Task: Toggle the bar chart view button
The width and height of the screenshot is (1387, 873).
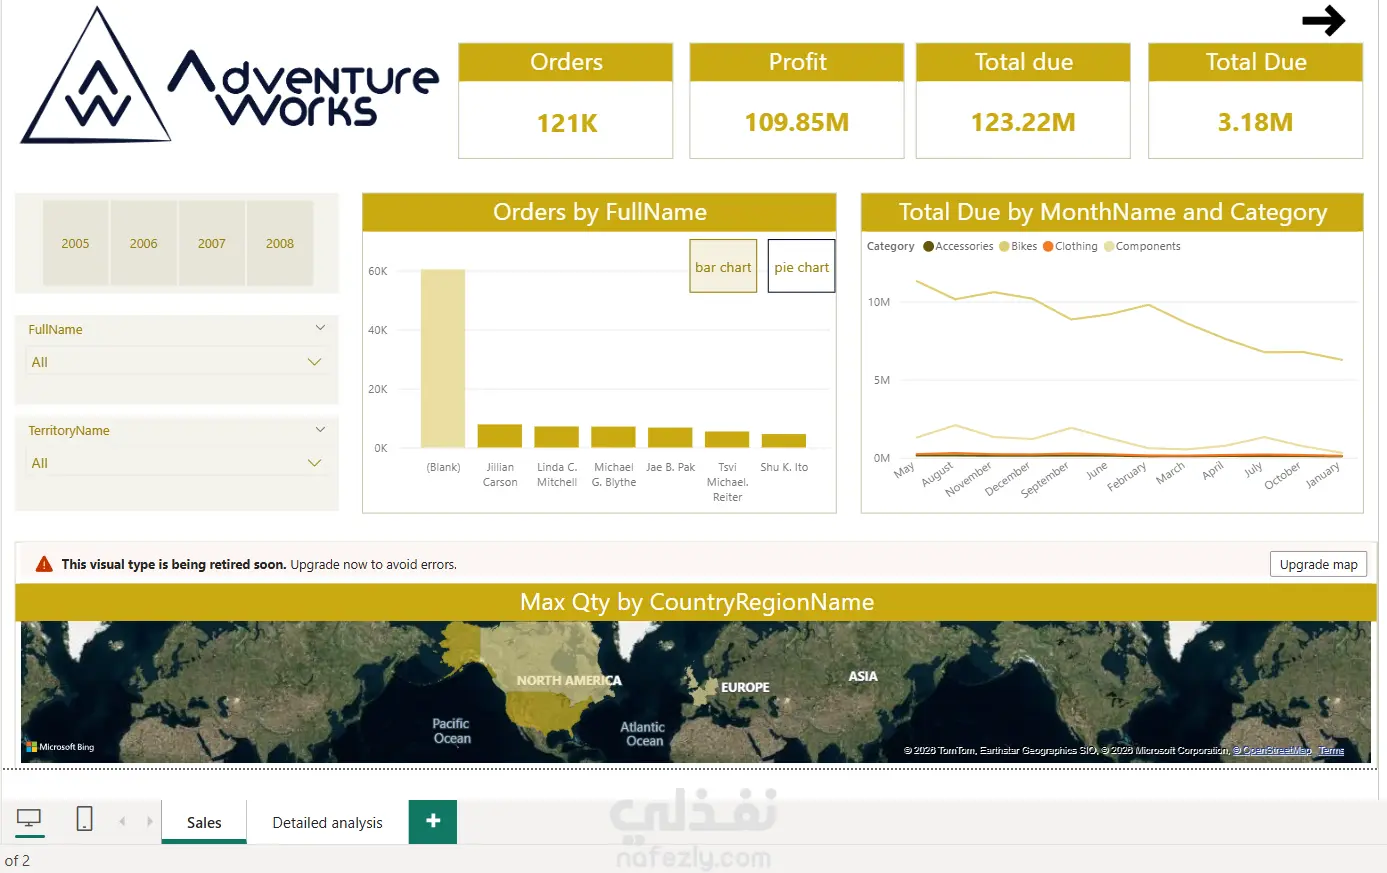Action: [723, 266]
